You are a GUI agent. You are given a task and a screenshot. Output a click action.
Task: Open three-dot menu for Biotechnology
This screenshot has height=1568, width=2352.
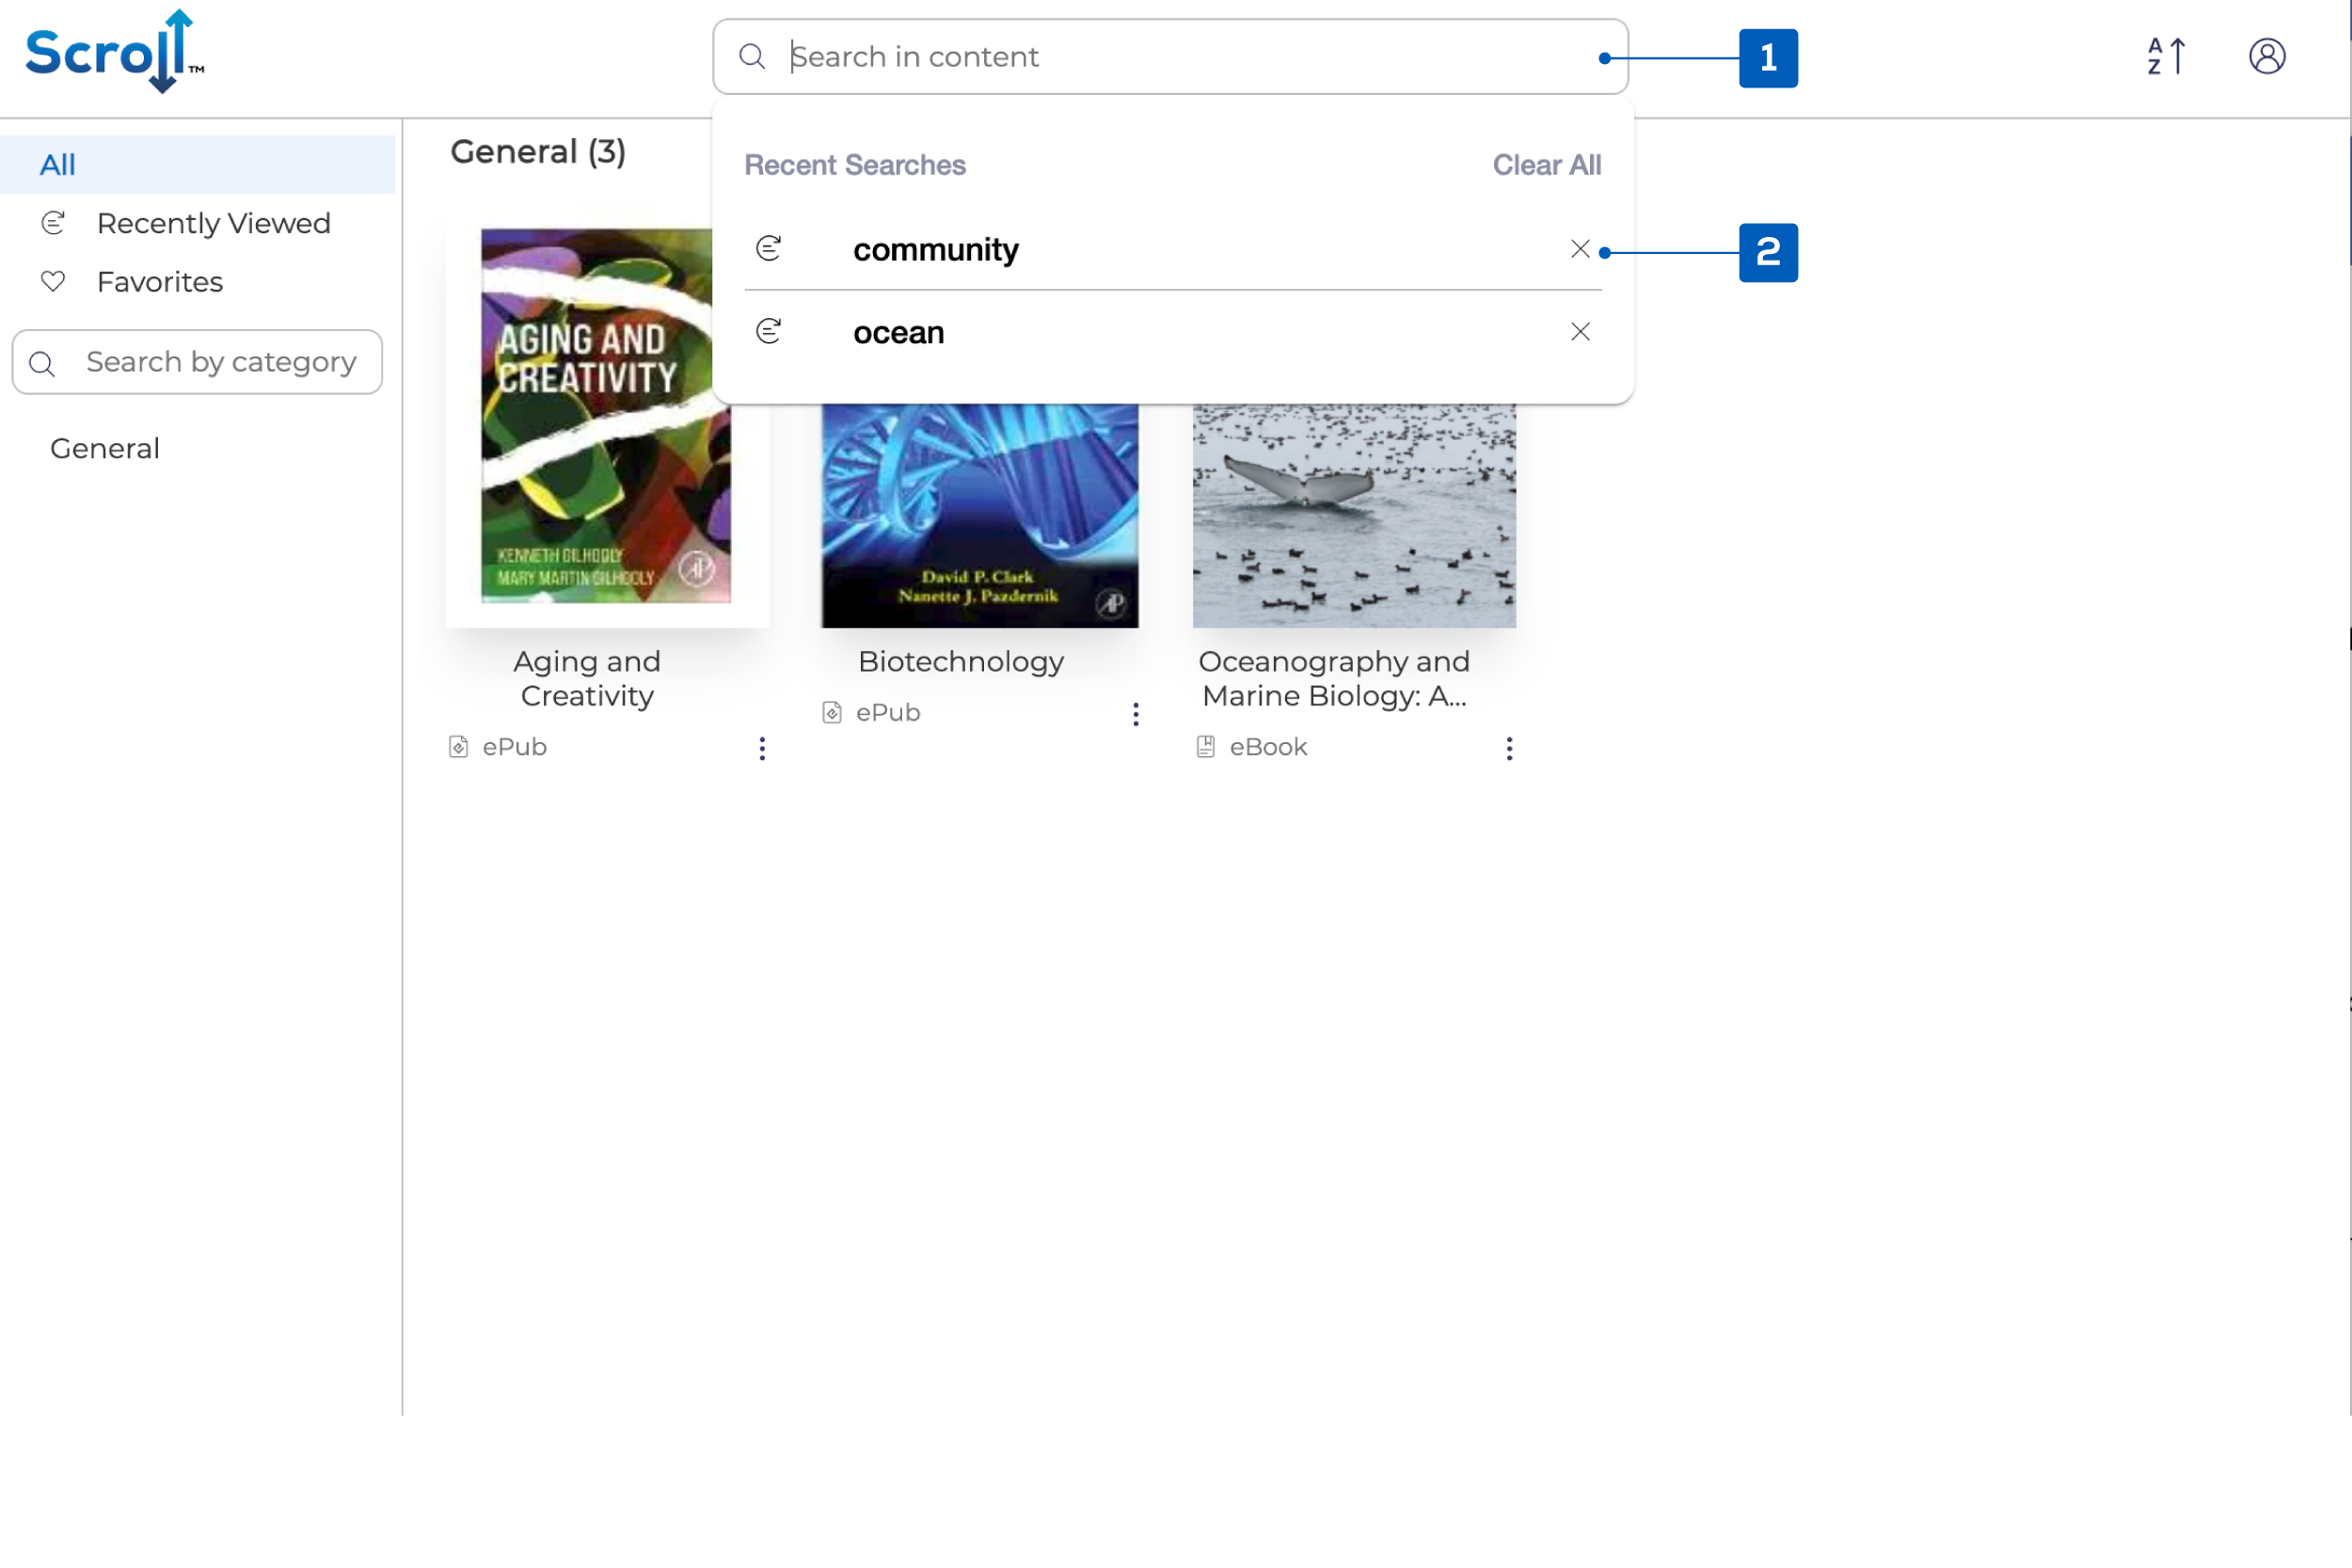tap(1135, 714)
